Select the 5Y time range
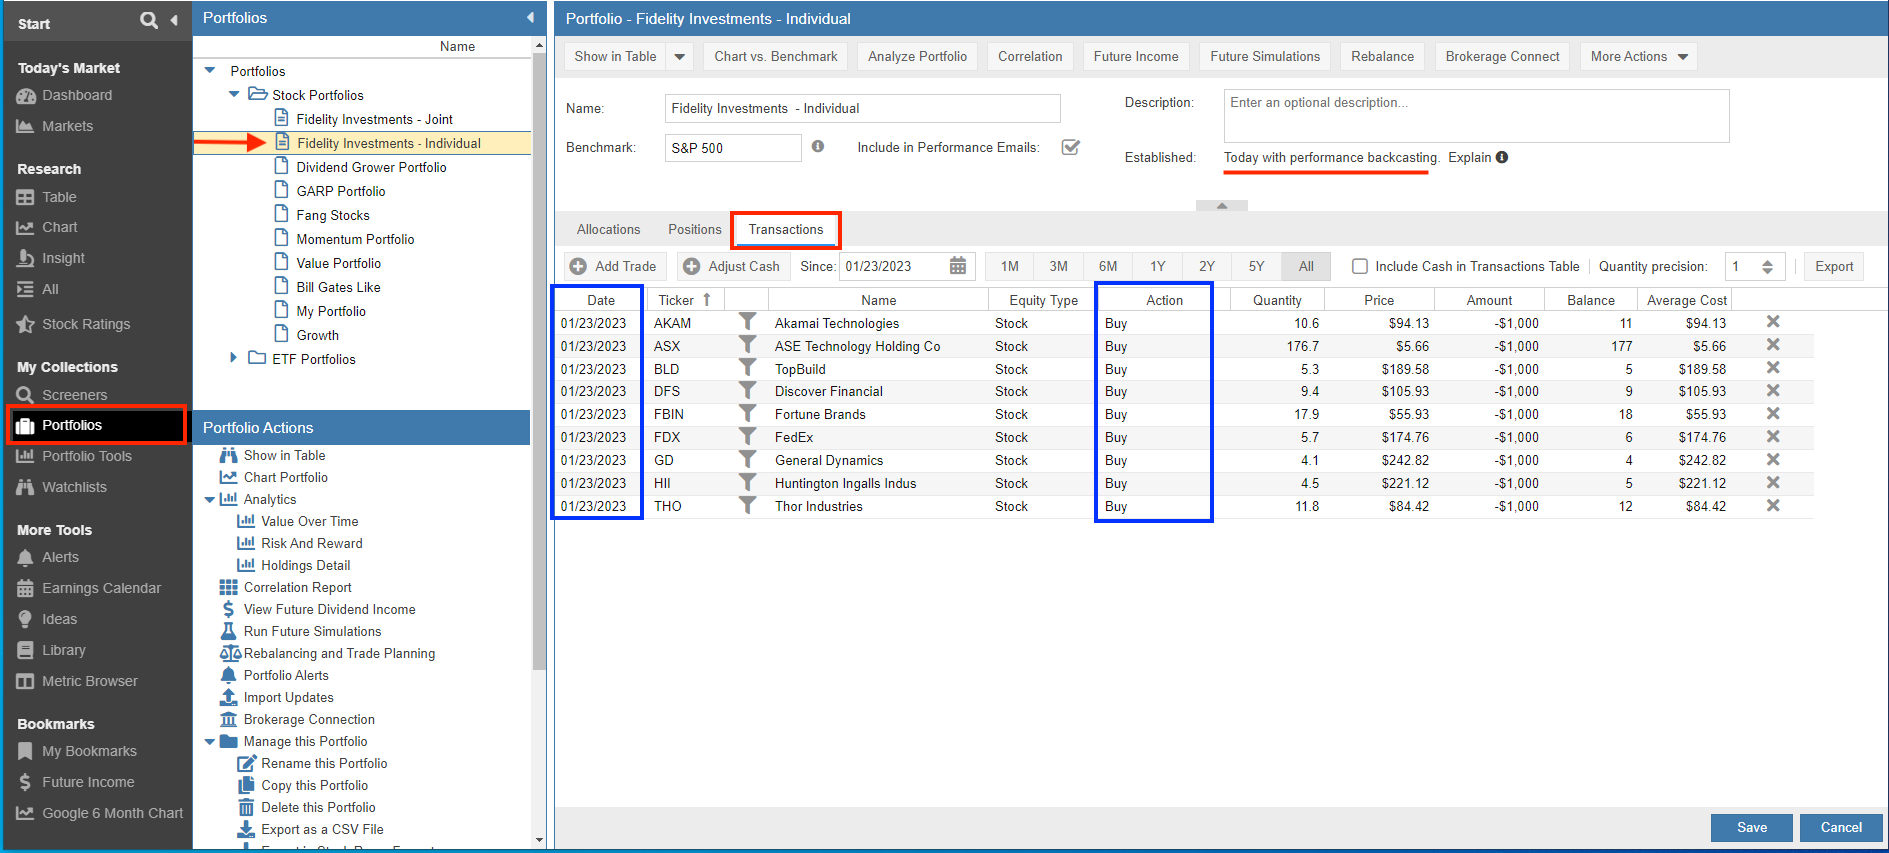Screen dimensions: 1889x853 [1257, 266]
